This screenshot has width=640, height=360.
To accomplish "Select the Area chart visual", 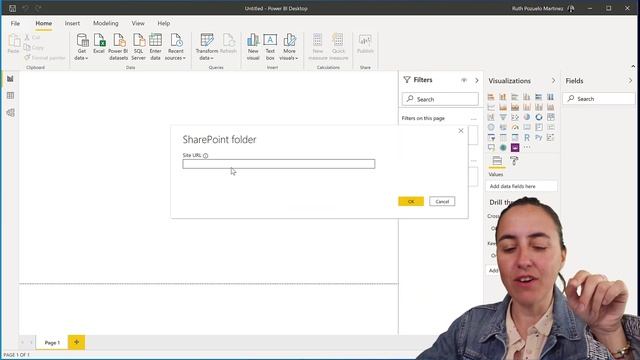I will 503,107.
